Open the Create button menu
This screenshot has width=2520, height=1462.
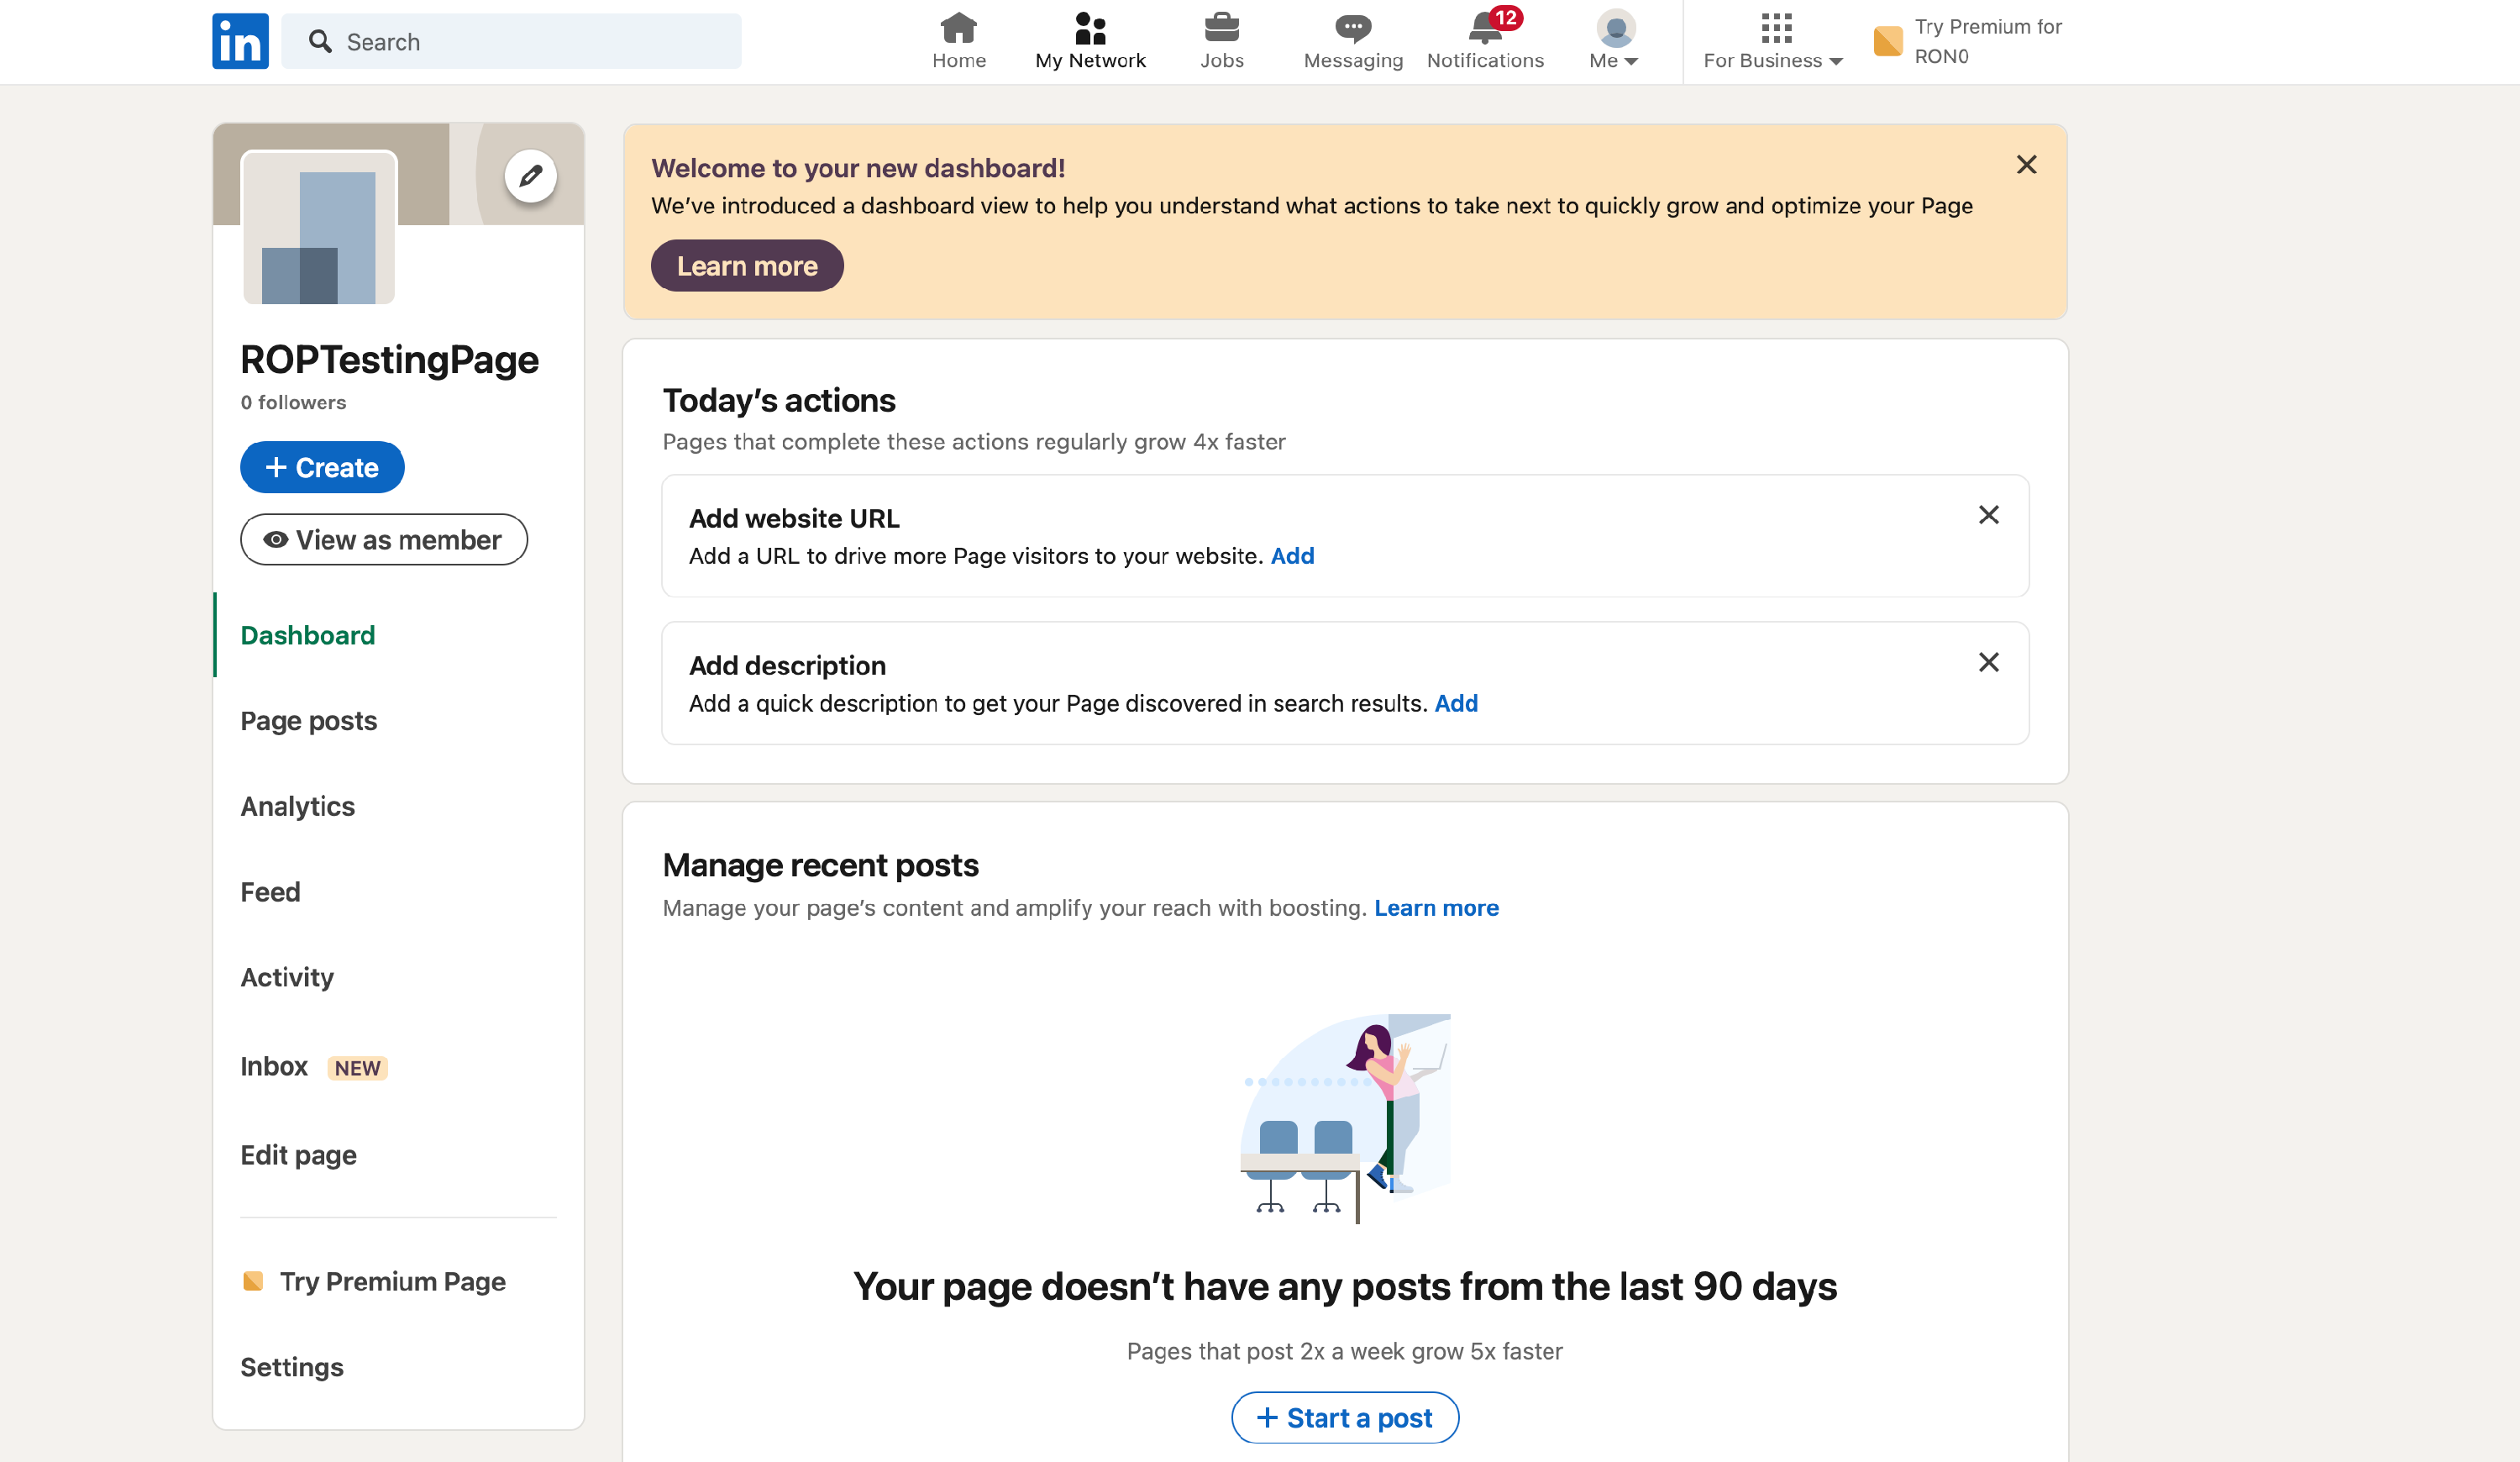tap(322, 467)
